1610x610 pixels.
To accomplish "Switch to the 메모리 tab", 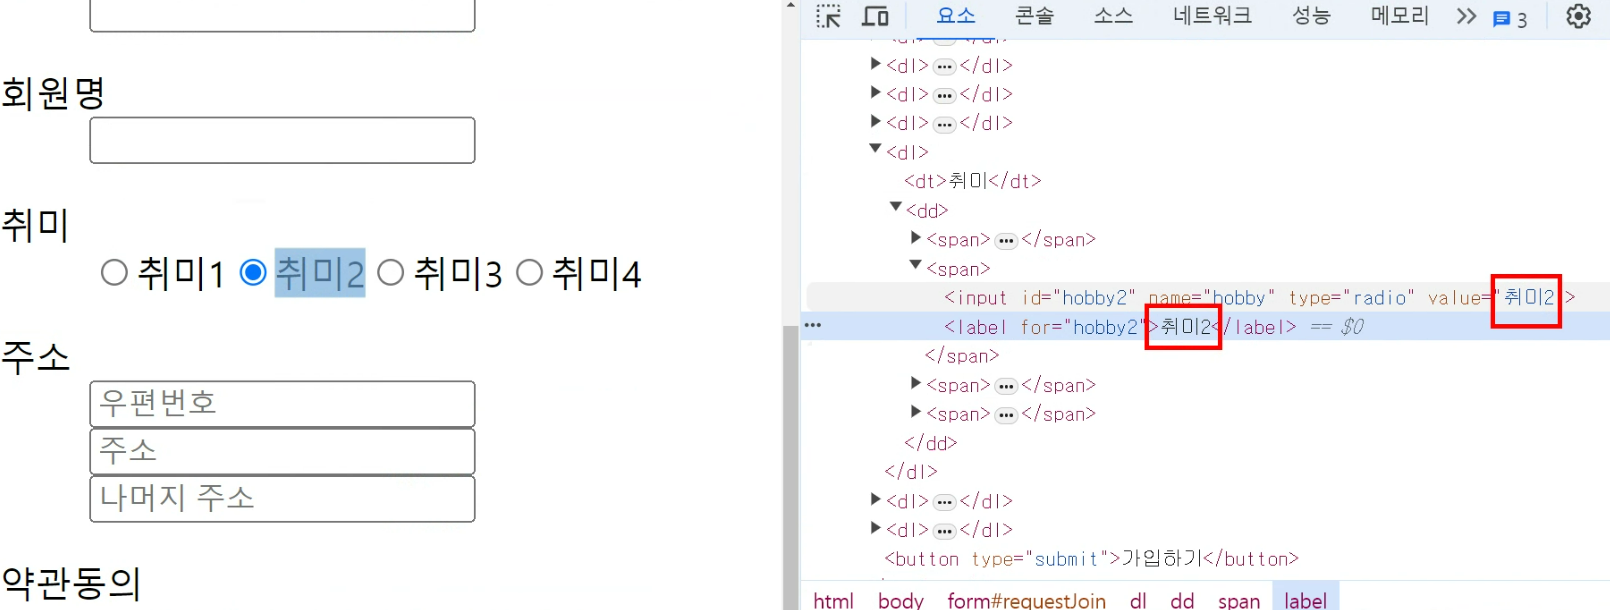I will click(1399, 16).
